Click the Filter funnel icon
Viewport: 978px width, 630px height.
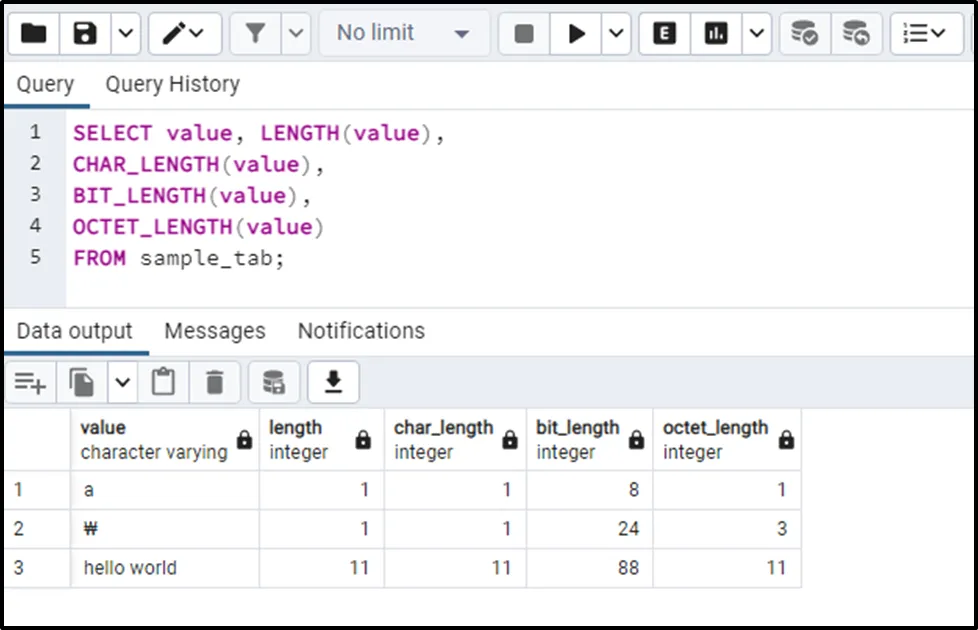[x=256, y=34]
